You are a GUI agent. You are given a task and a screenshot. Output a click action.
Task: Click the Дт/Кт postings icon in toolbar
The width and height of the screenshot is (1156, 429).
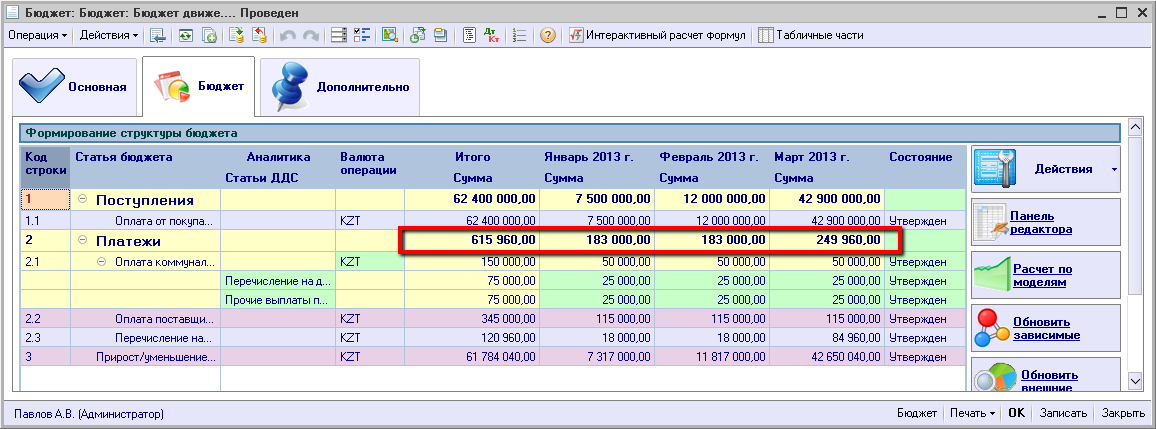(492, 35)
